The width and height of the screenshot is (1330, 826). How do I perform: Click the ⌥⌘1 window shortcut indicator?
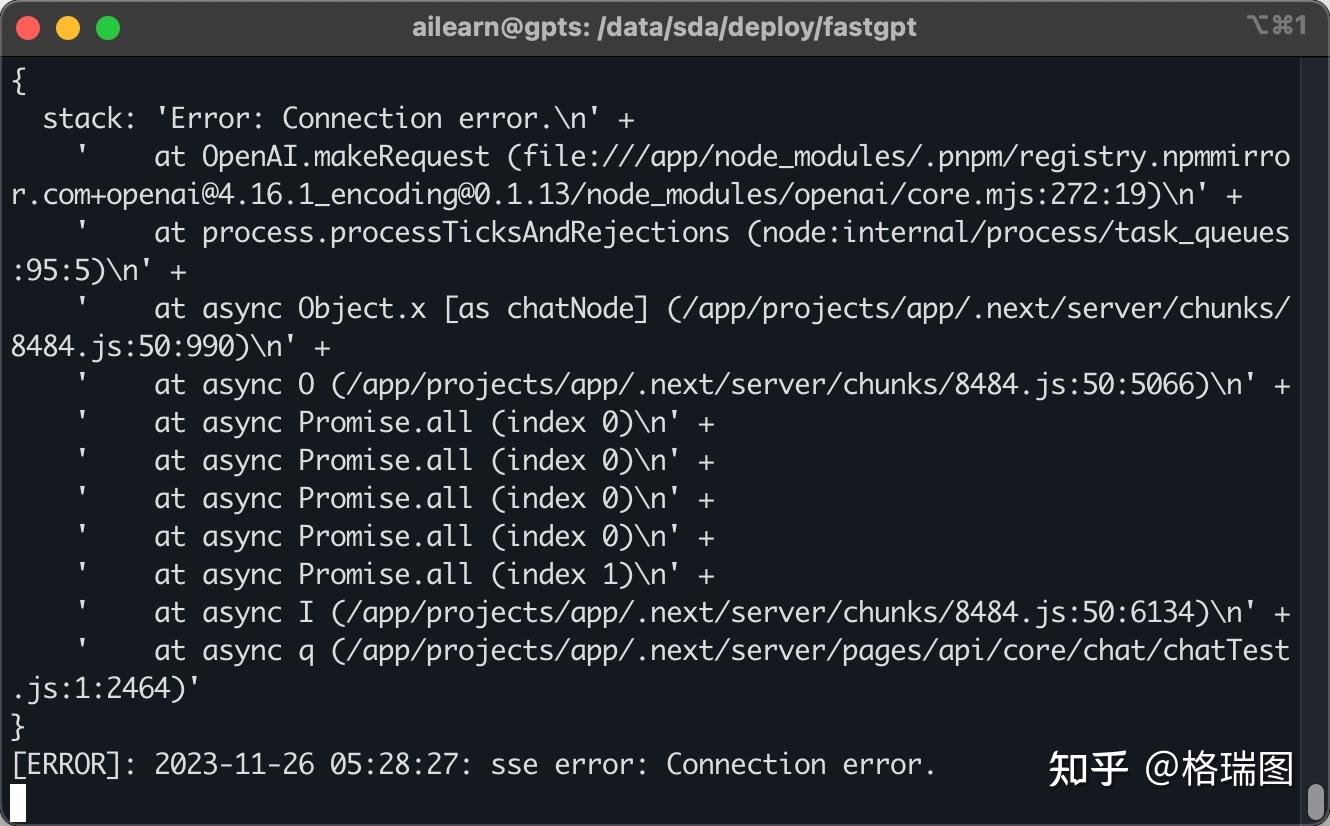coord(1276,27)
